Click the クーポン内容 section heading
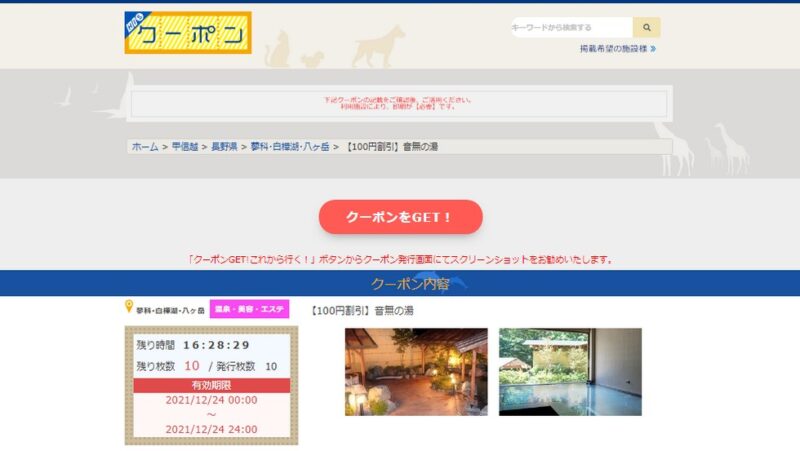Image resolution: width=800 pixels, height=451 pixels. (x=410, y=284)
